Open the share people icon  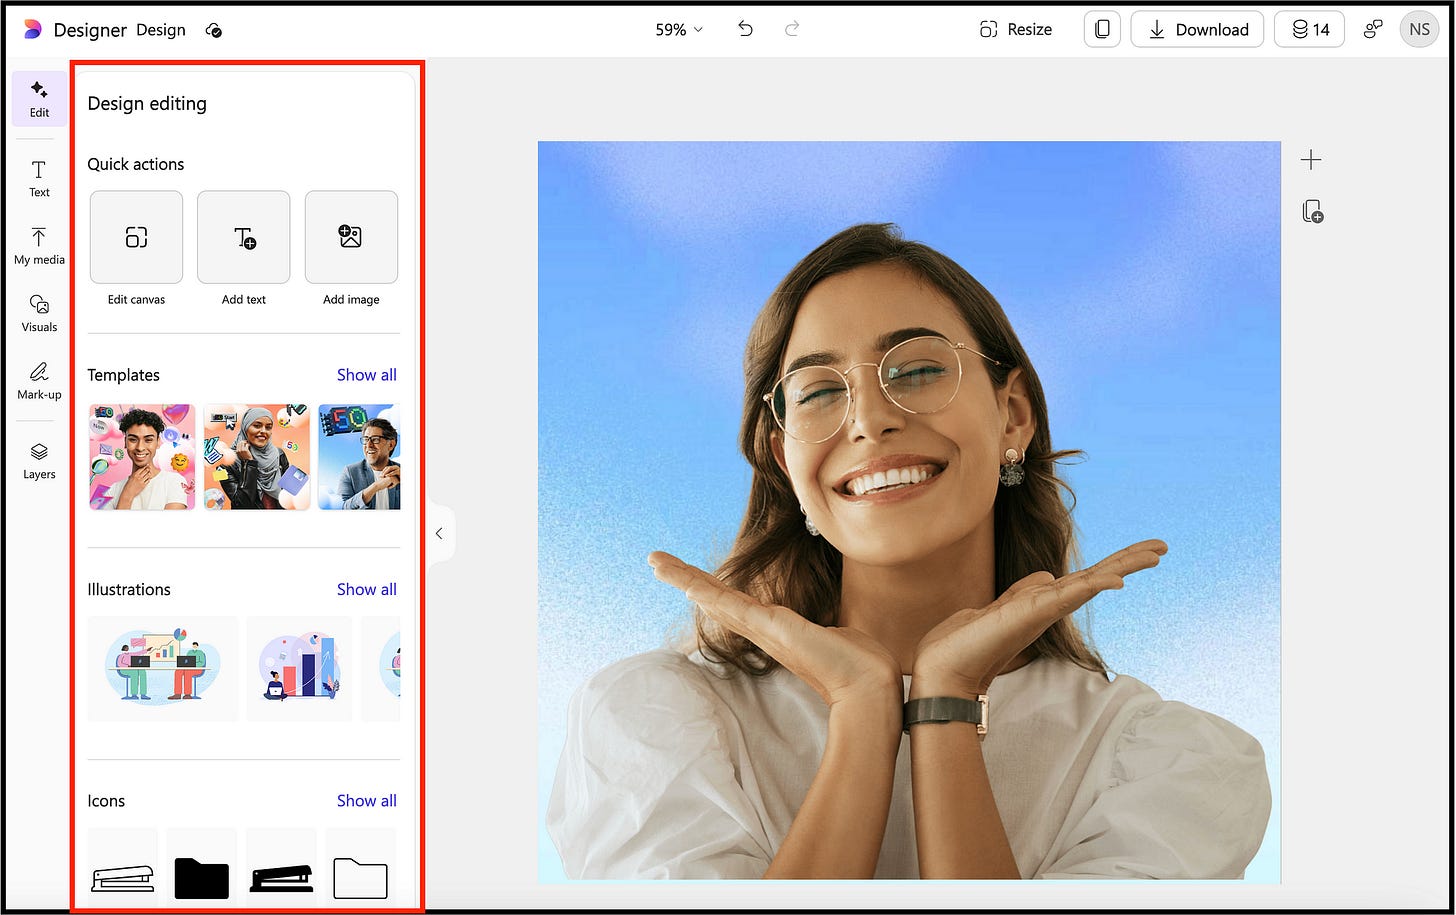click(x=1373, y=29)
